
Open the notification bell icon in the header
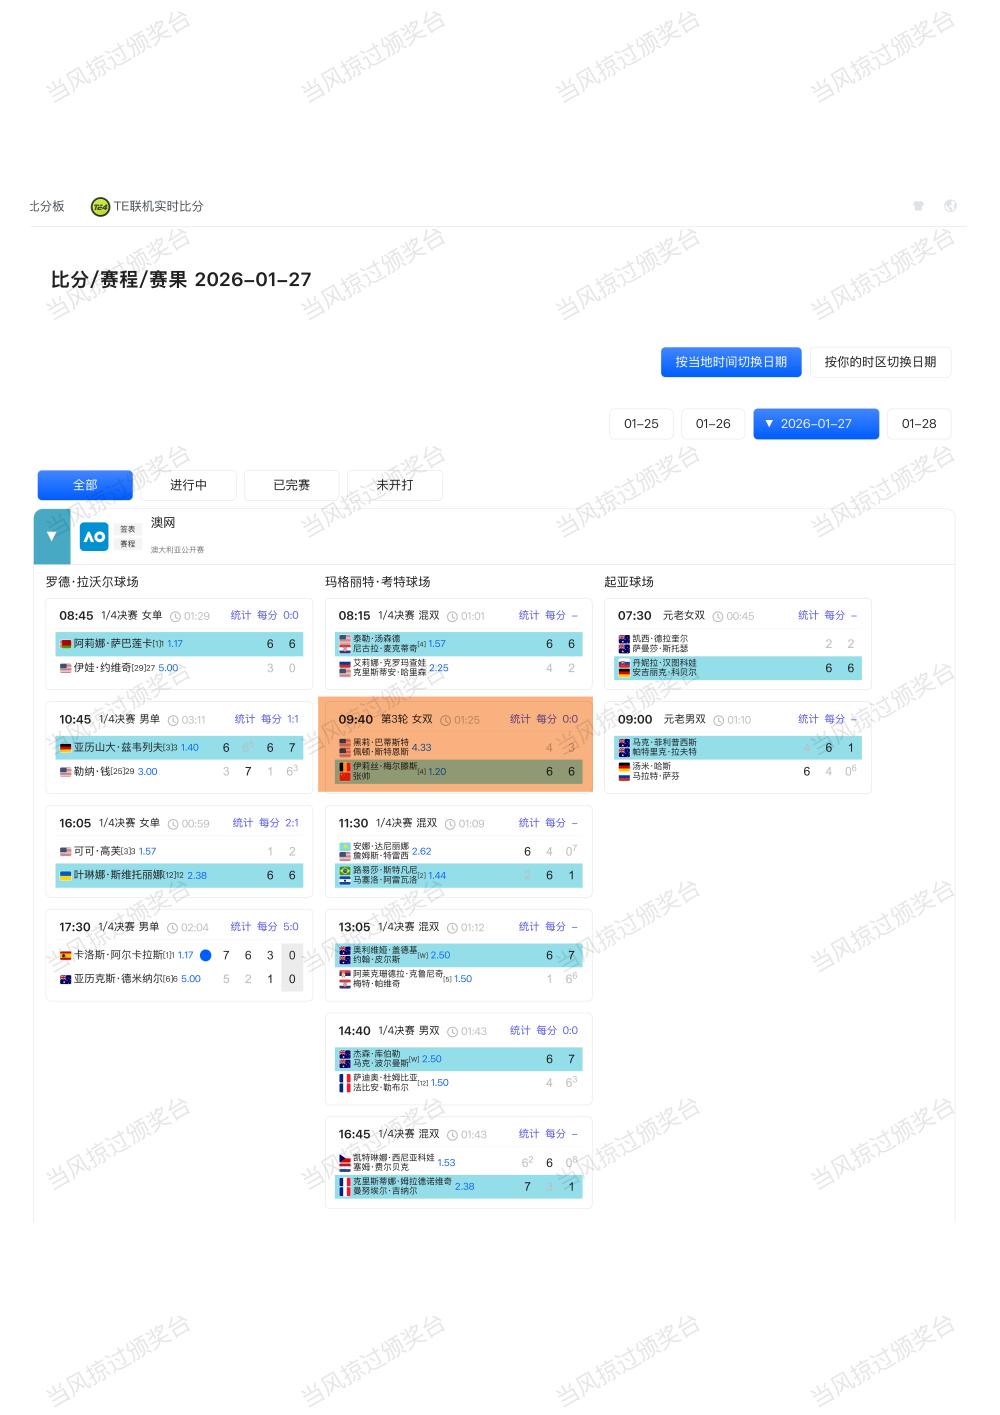pos(918,204)
